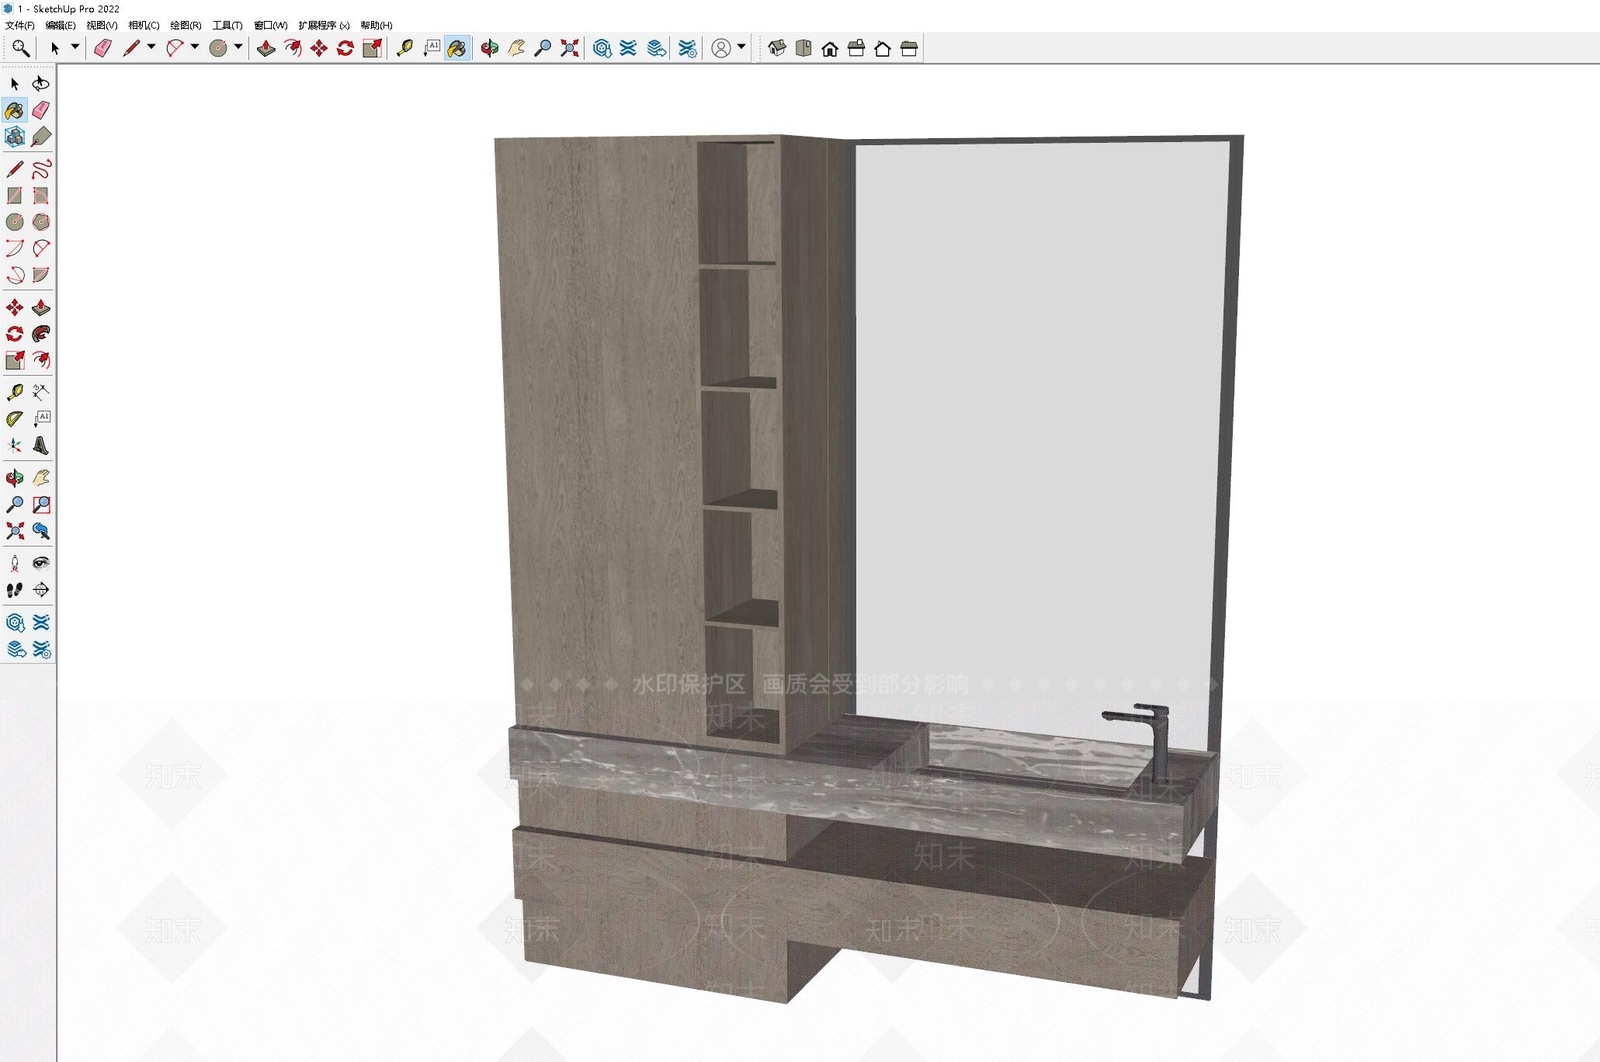Open the 视图(V) menu
The width and height of the screenshot is (1600, 1062).
click(x=102, y=26)
